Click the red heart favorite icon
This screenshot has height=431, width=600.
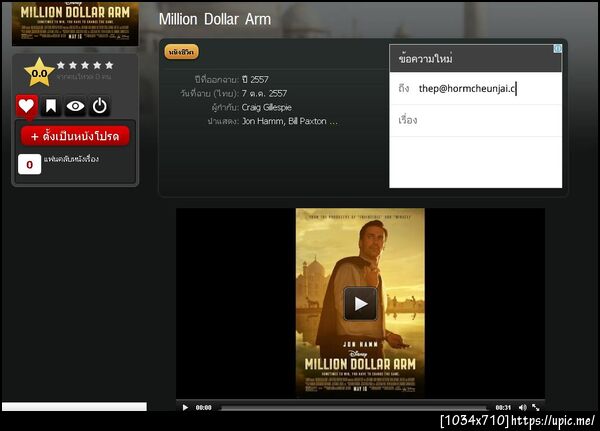[x=26, y=106]
